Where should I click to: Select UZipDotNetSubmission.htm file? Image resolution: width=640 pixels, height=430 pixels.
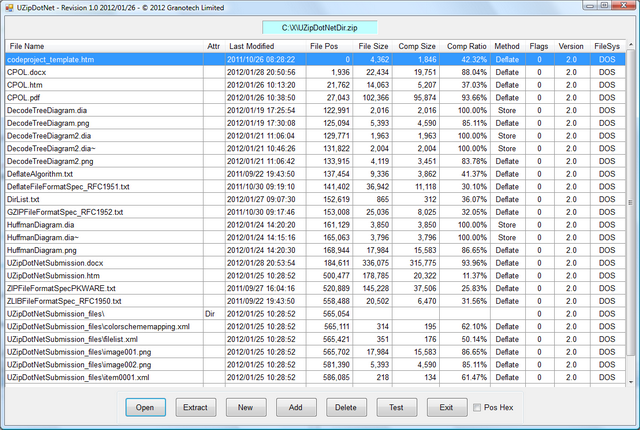(315, 275)
